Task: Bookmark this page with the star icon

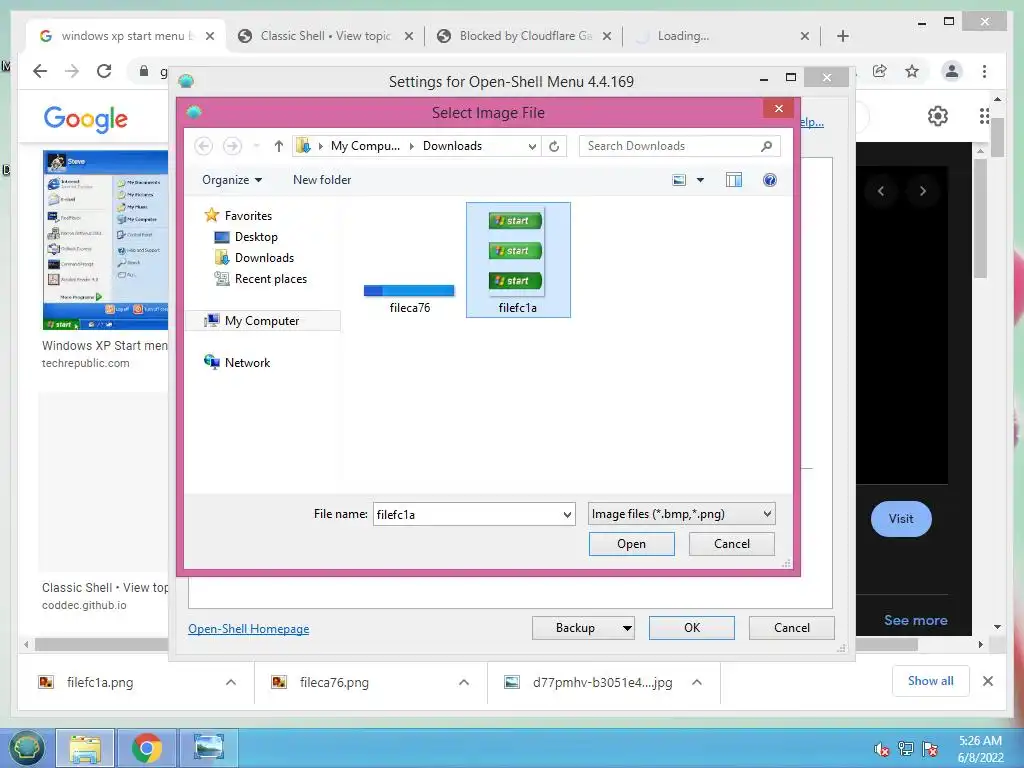Action: tap(912, 71)
